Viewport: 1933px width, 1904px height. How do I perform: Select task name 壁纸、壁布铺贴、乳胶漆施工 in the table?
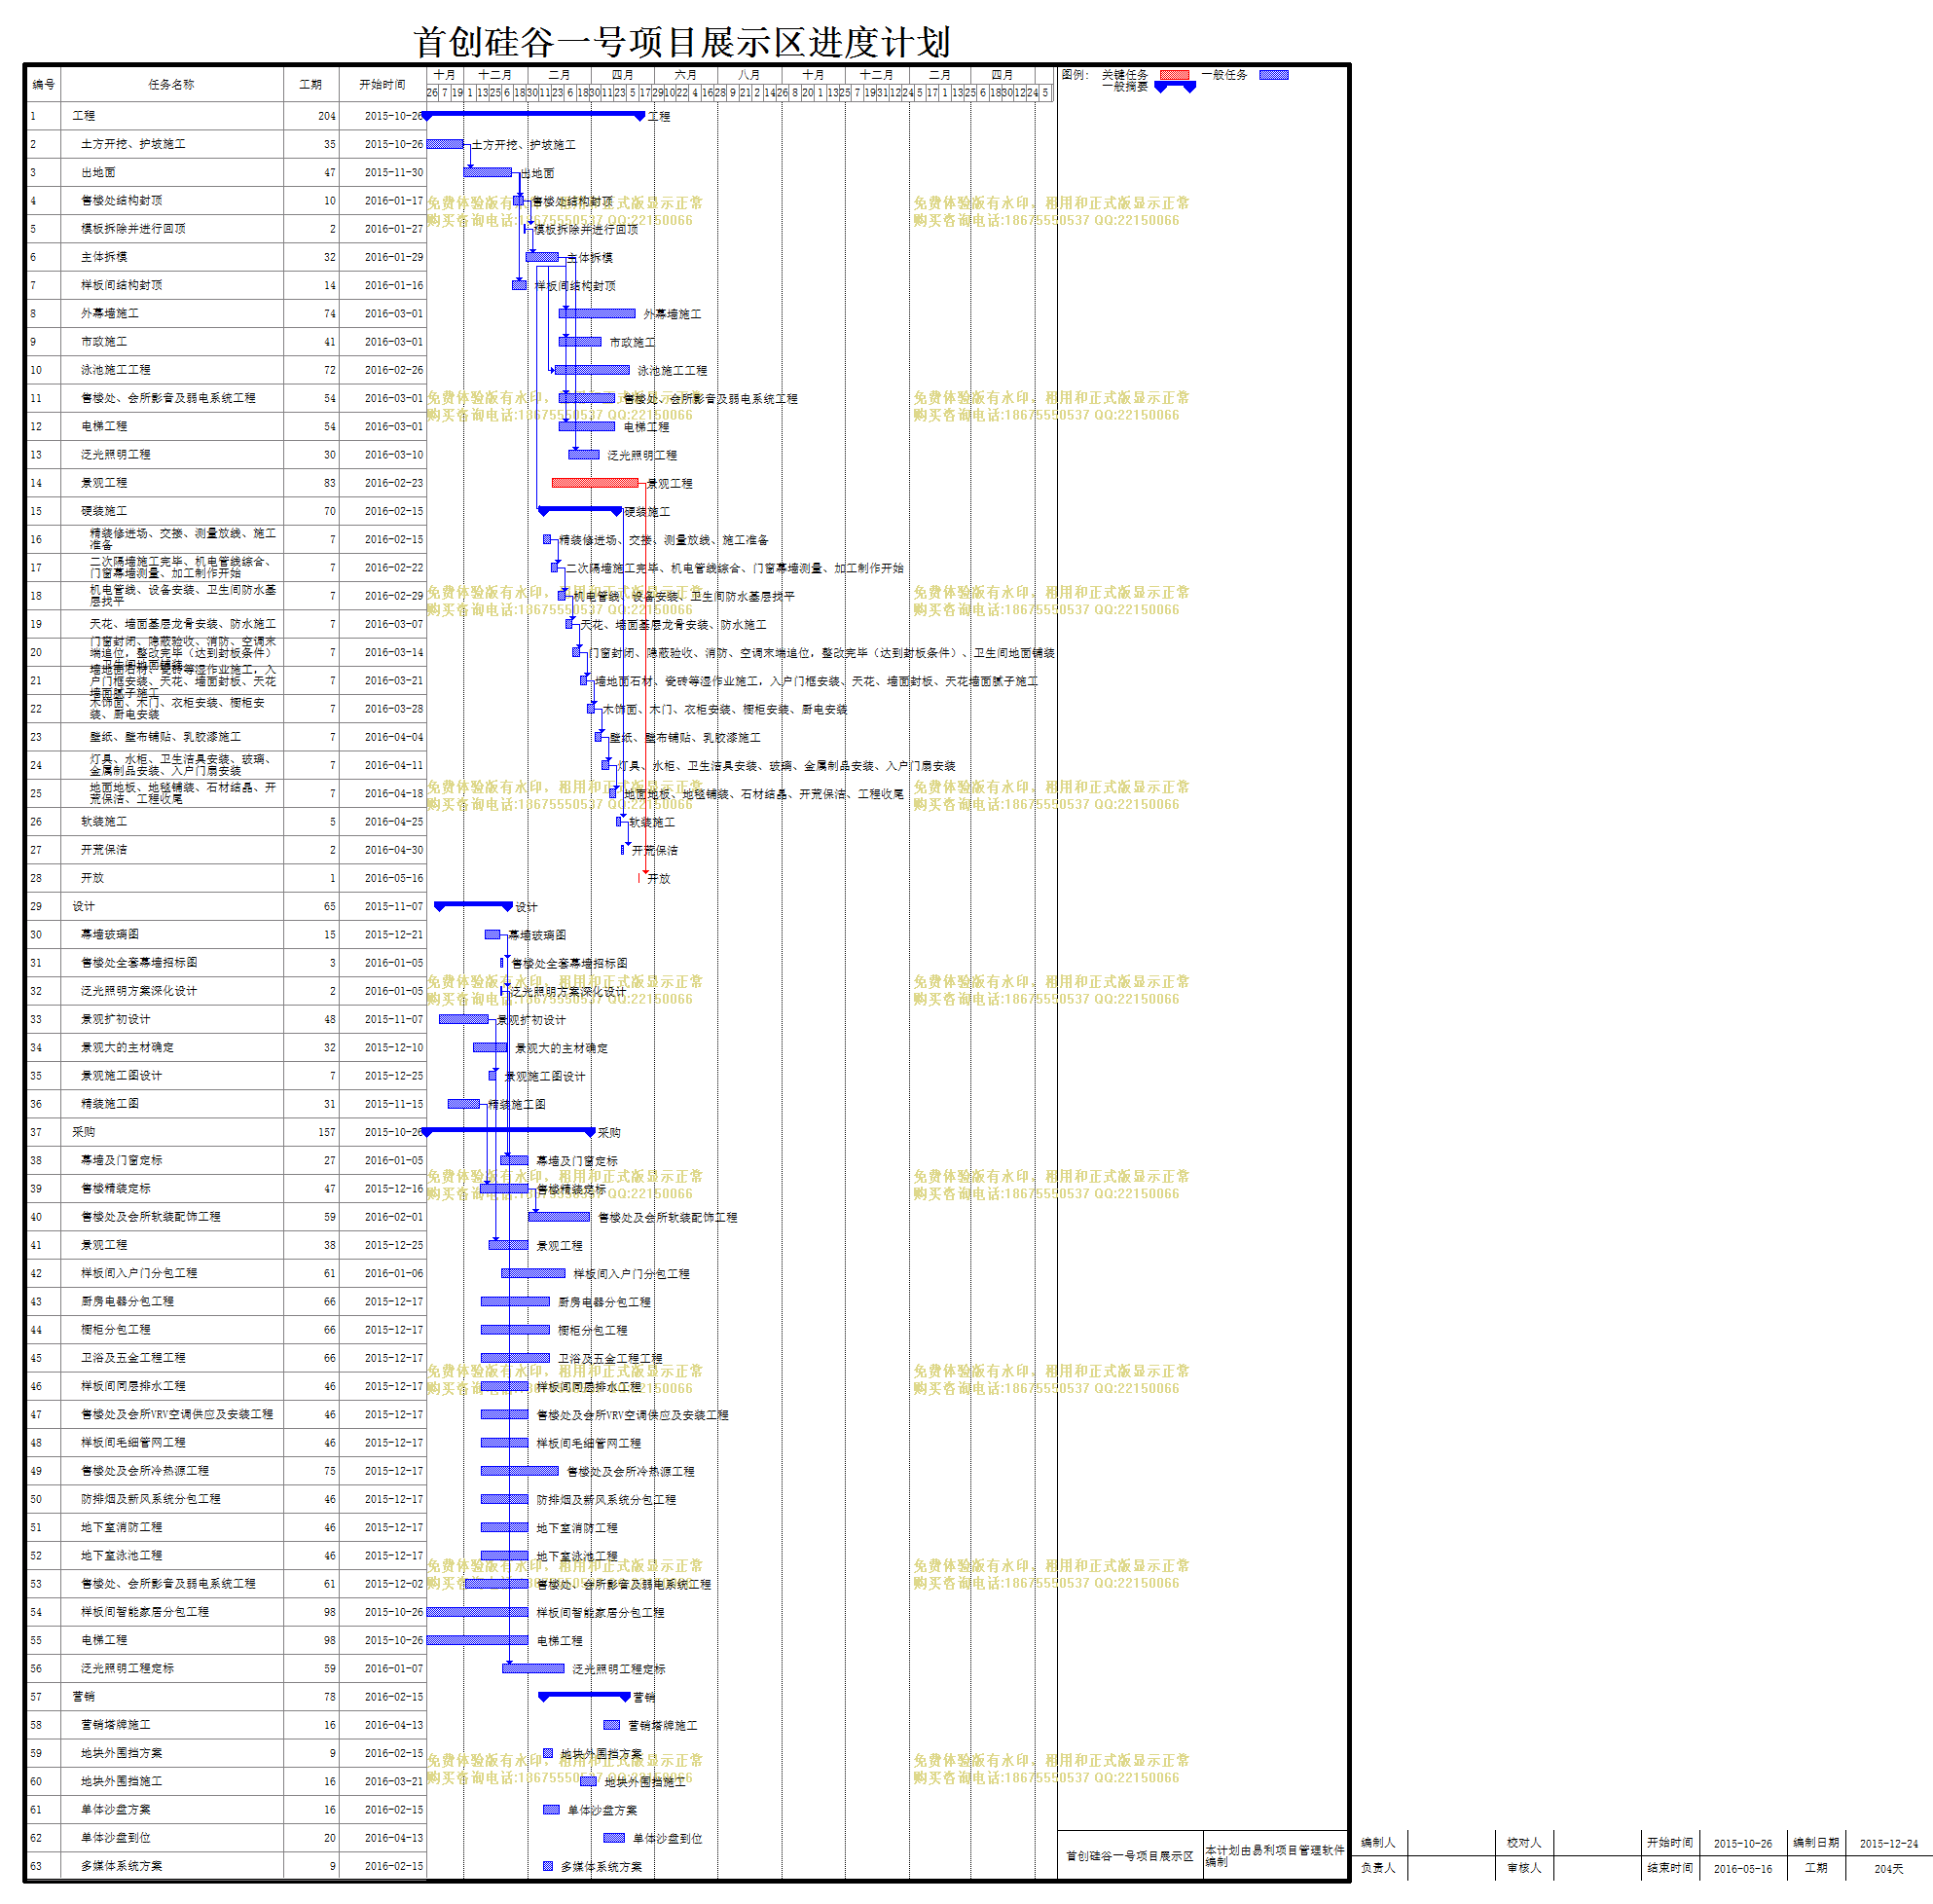[165, 737]
